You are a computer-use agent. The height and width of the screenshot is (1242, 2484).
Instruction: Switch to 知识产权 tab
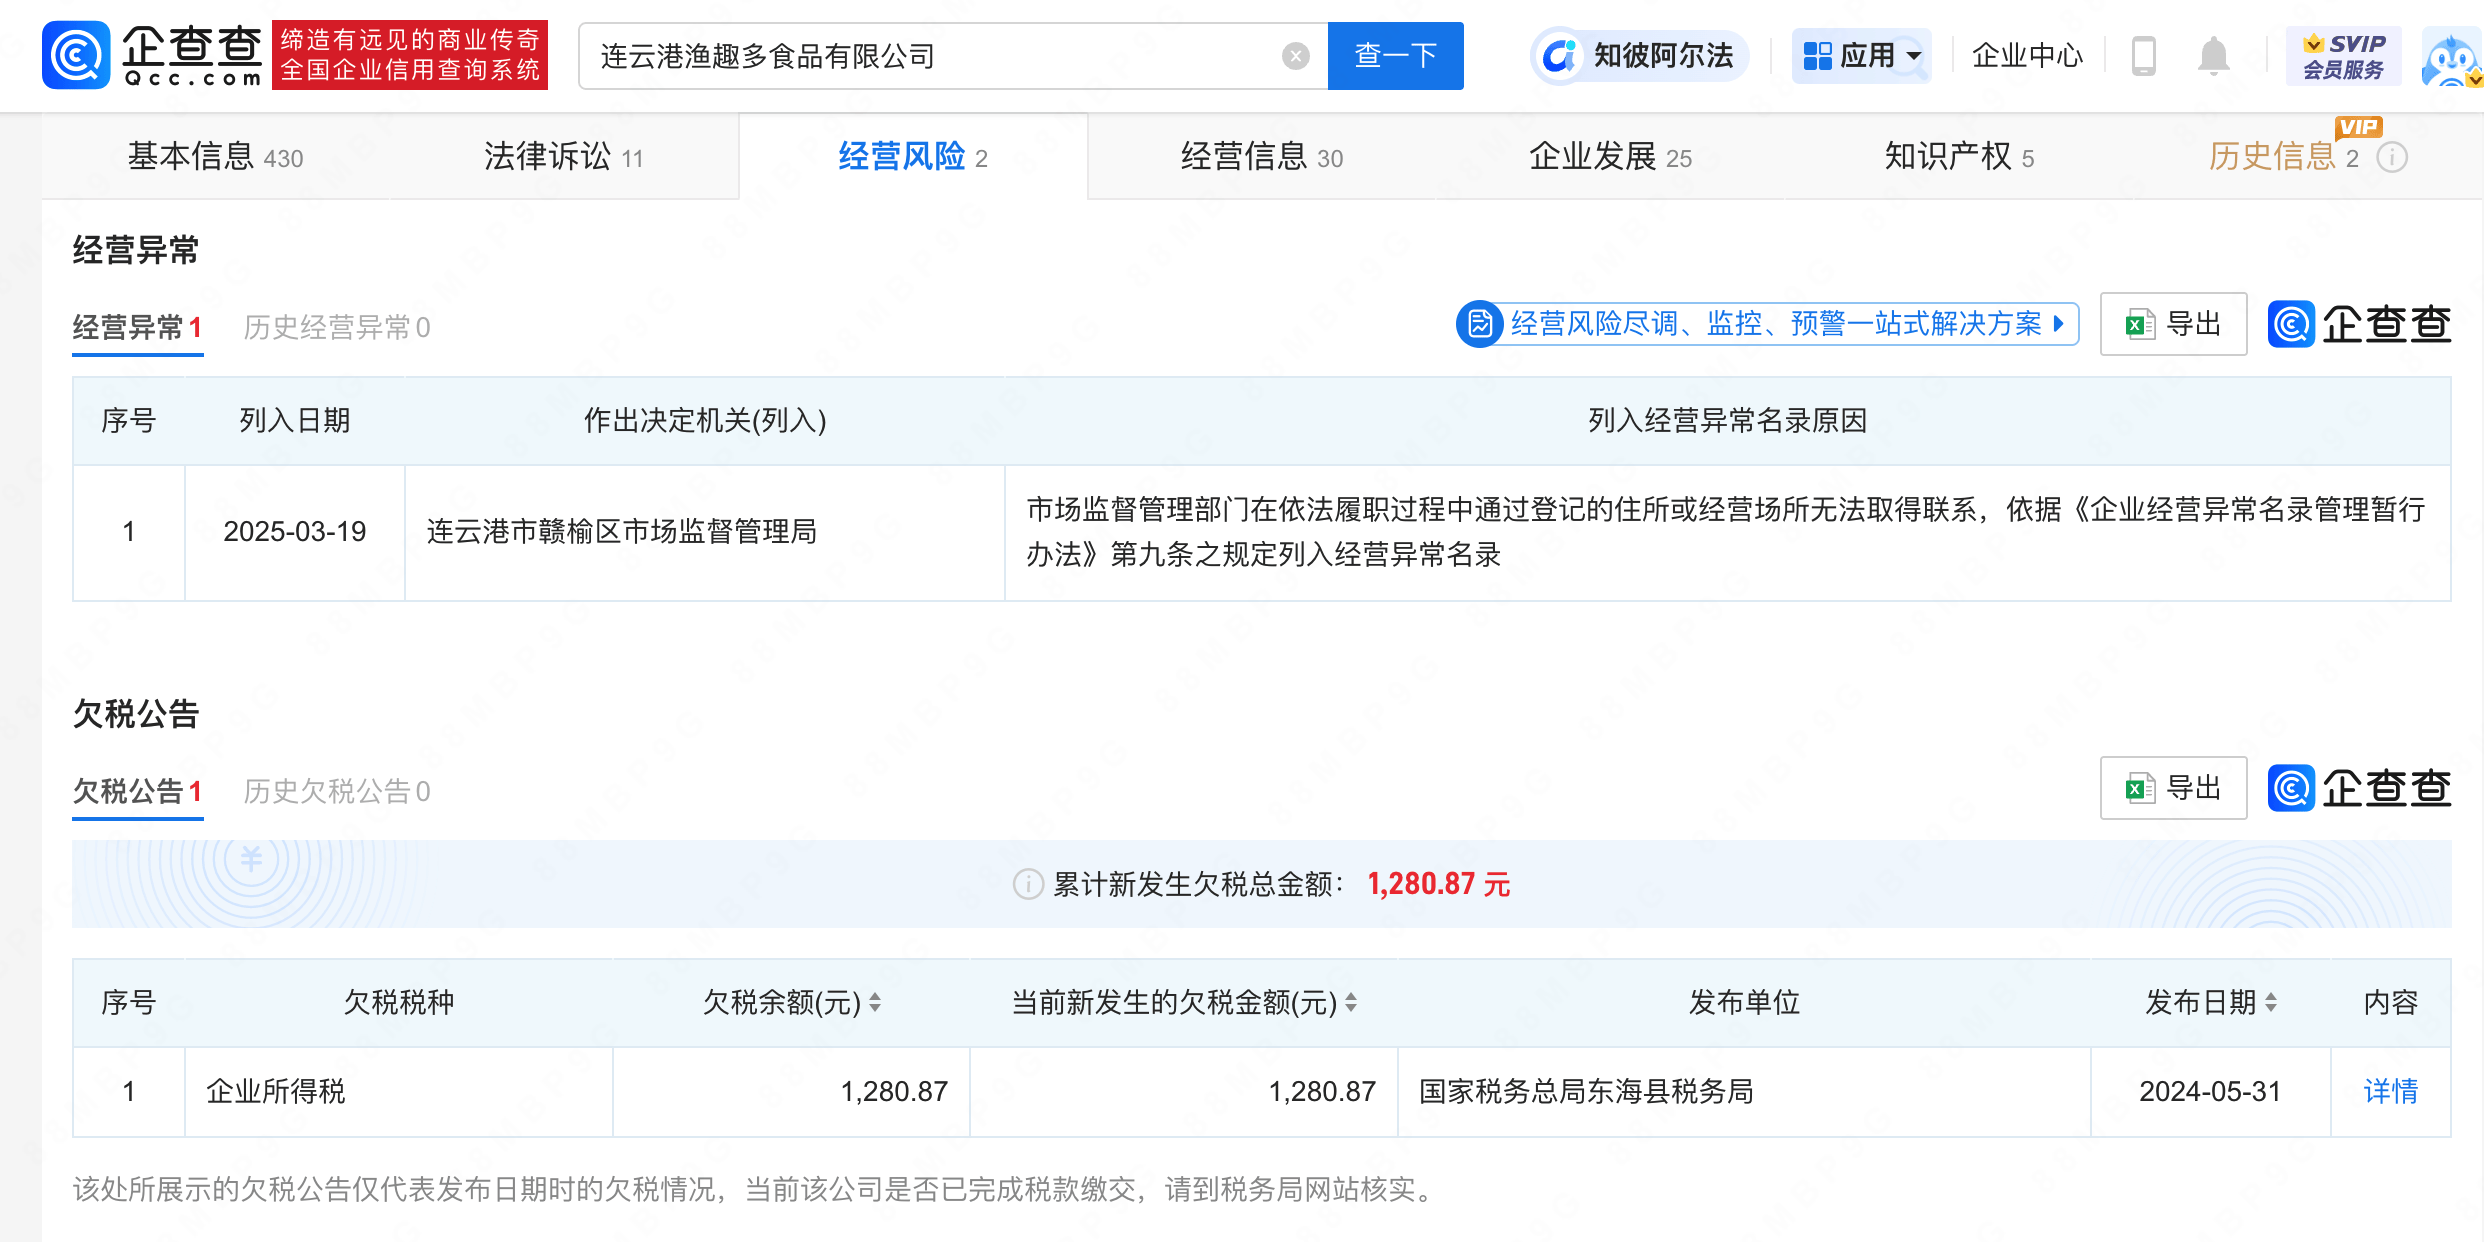click(1958, 157)
